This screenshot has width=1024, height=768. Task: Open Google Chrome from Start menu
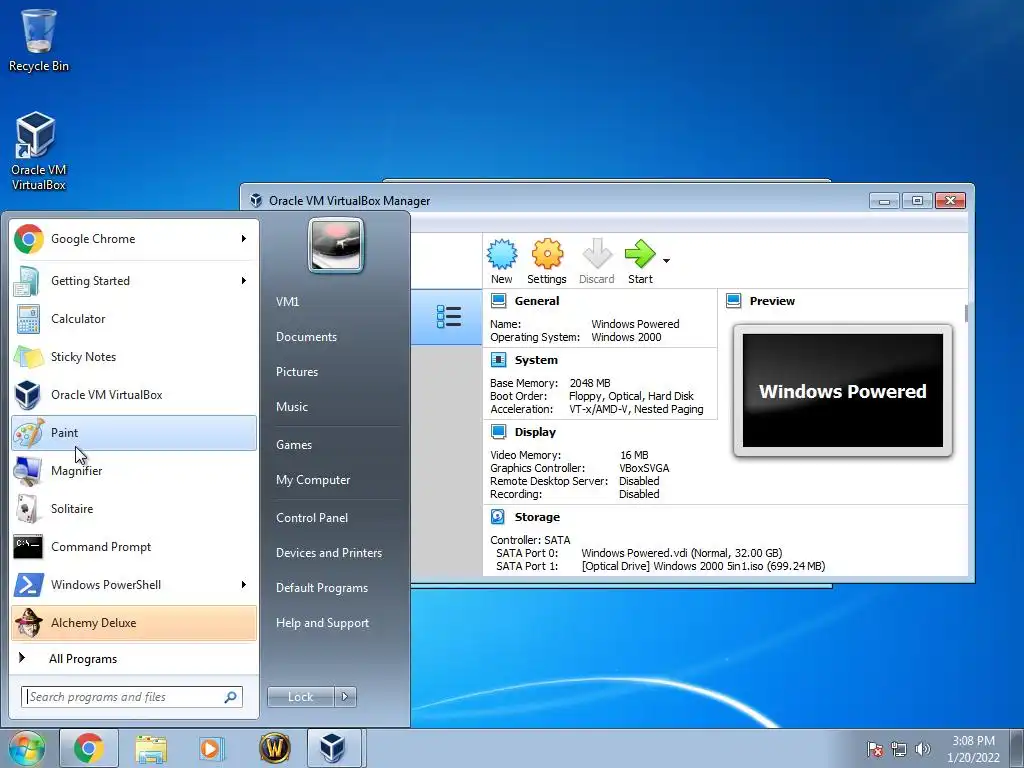134,239
